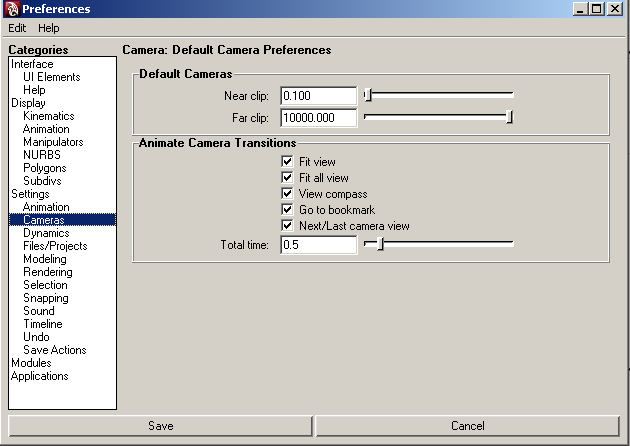The width and height of the screenshot is (630, 446).
Task: Select the highlighted Cameras category
Action: (x=62, y=220)
